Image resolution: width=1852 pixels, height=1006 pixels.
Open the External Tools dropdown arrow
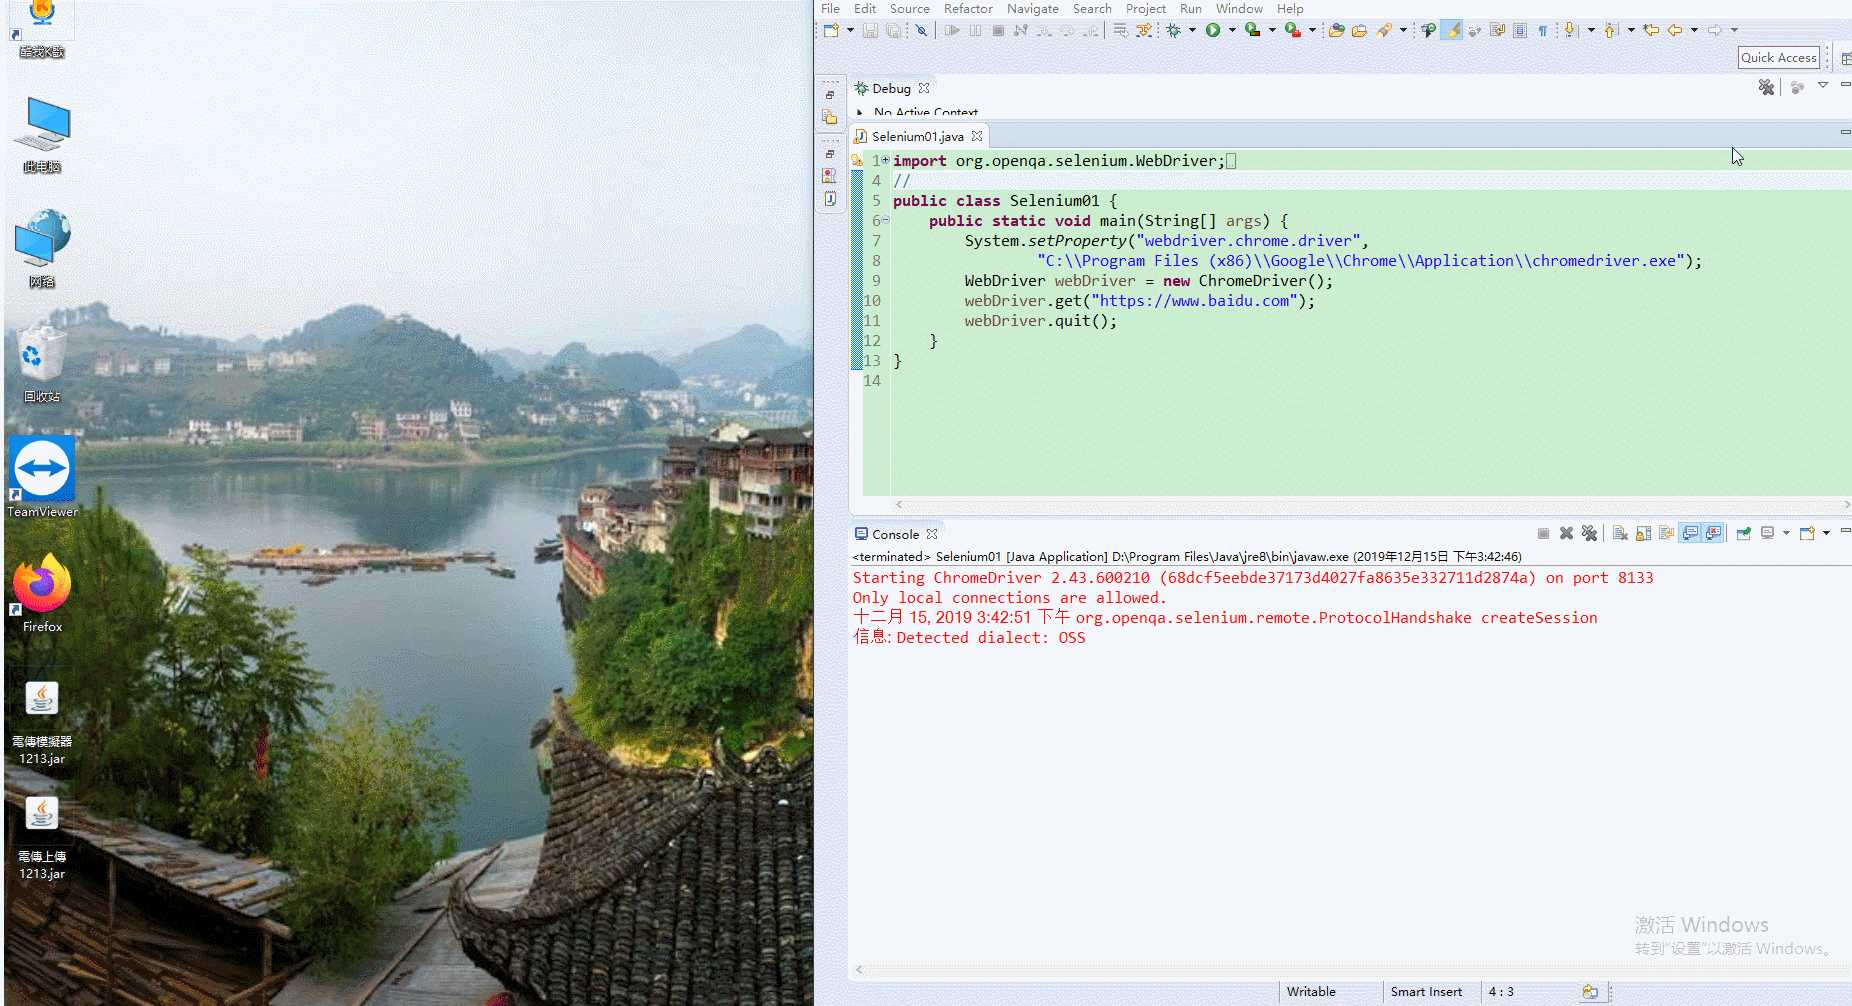(x=1312, y=30)
